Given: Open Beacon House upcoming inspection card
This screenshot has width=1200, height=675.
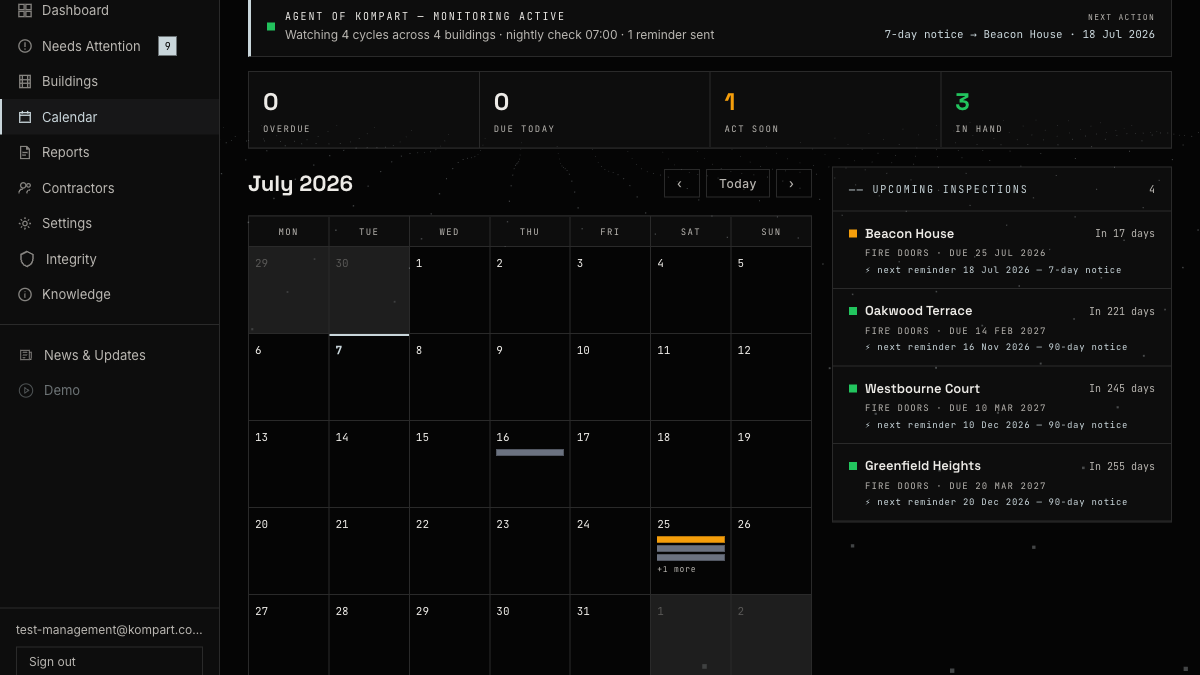Looking at the screenshot, I should click(1001, 250).
